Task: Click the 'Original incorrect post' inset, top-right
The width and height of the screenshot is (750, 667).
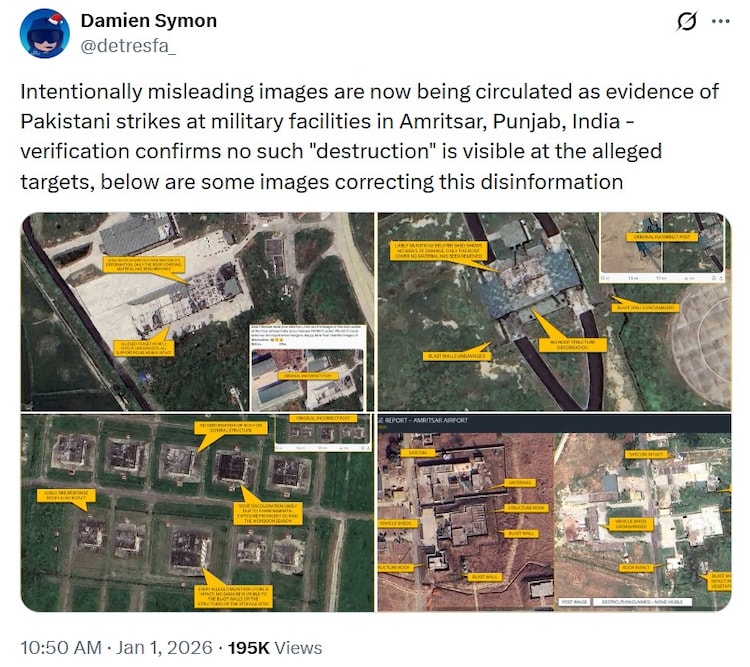Action: coord(662,247)
